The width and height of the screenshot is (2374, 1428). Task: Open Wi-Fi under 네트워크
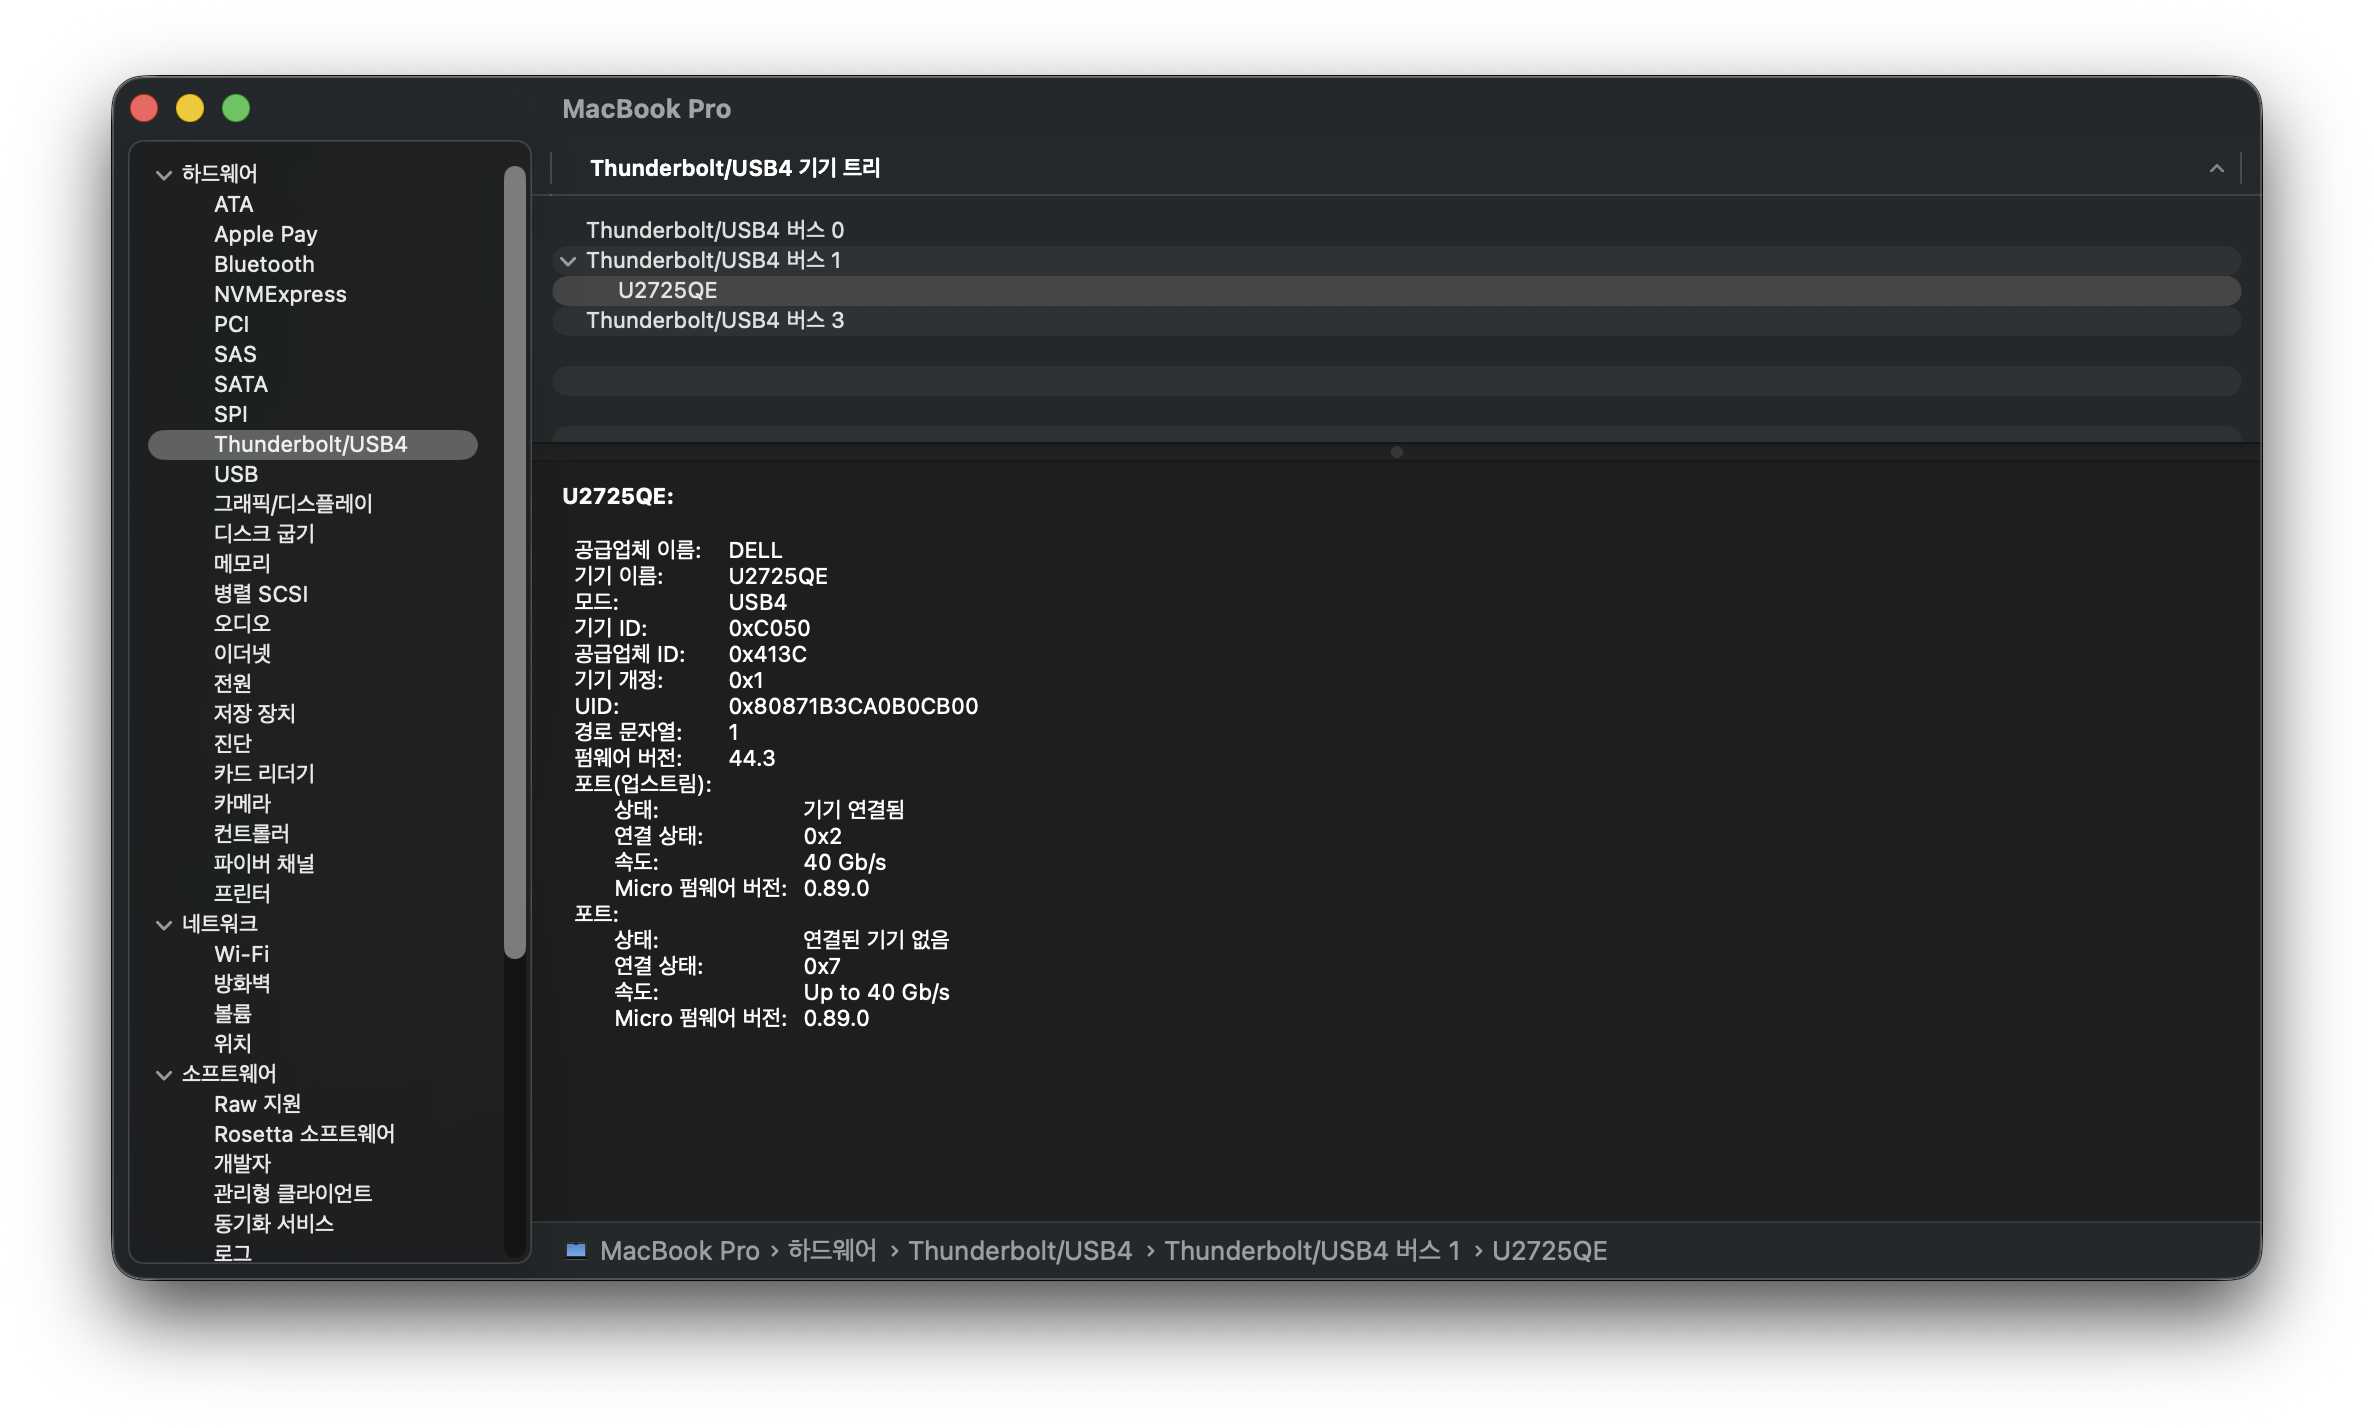(x=241, y=954)
